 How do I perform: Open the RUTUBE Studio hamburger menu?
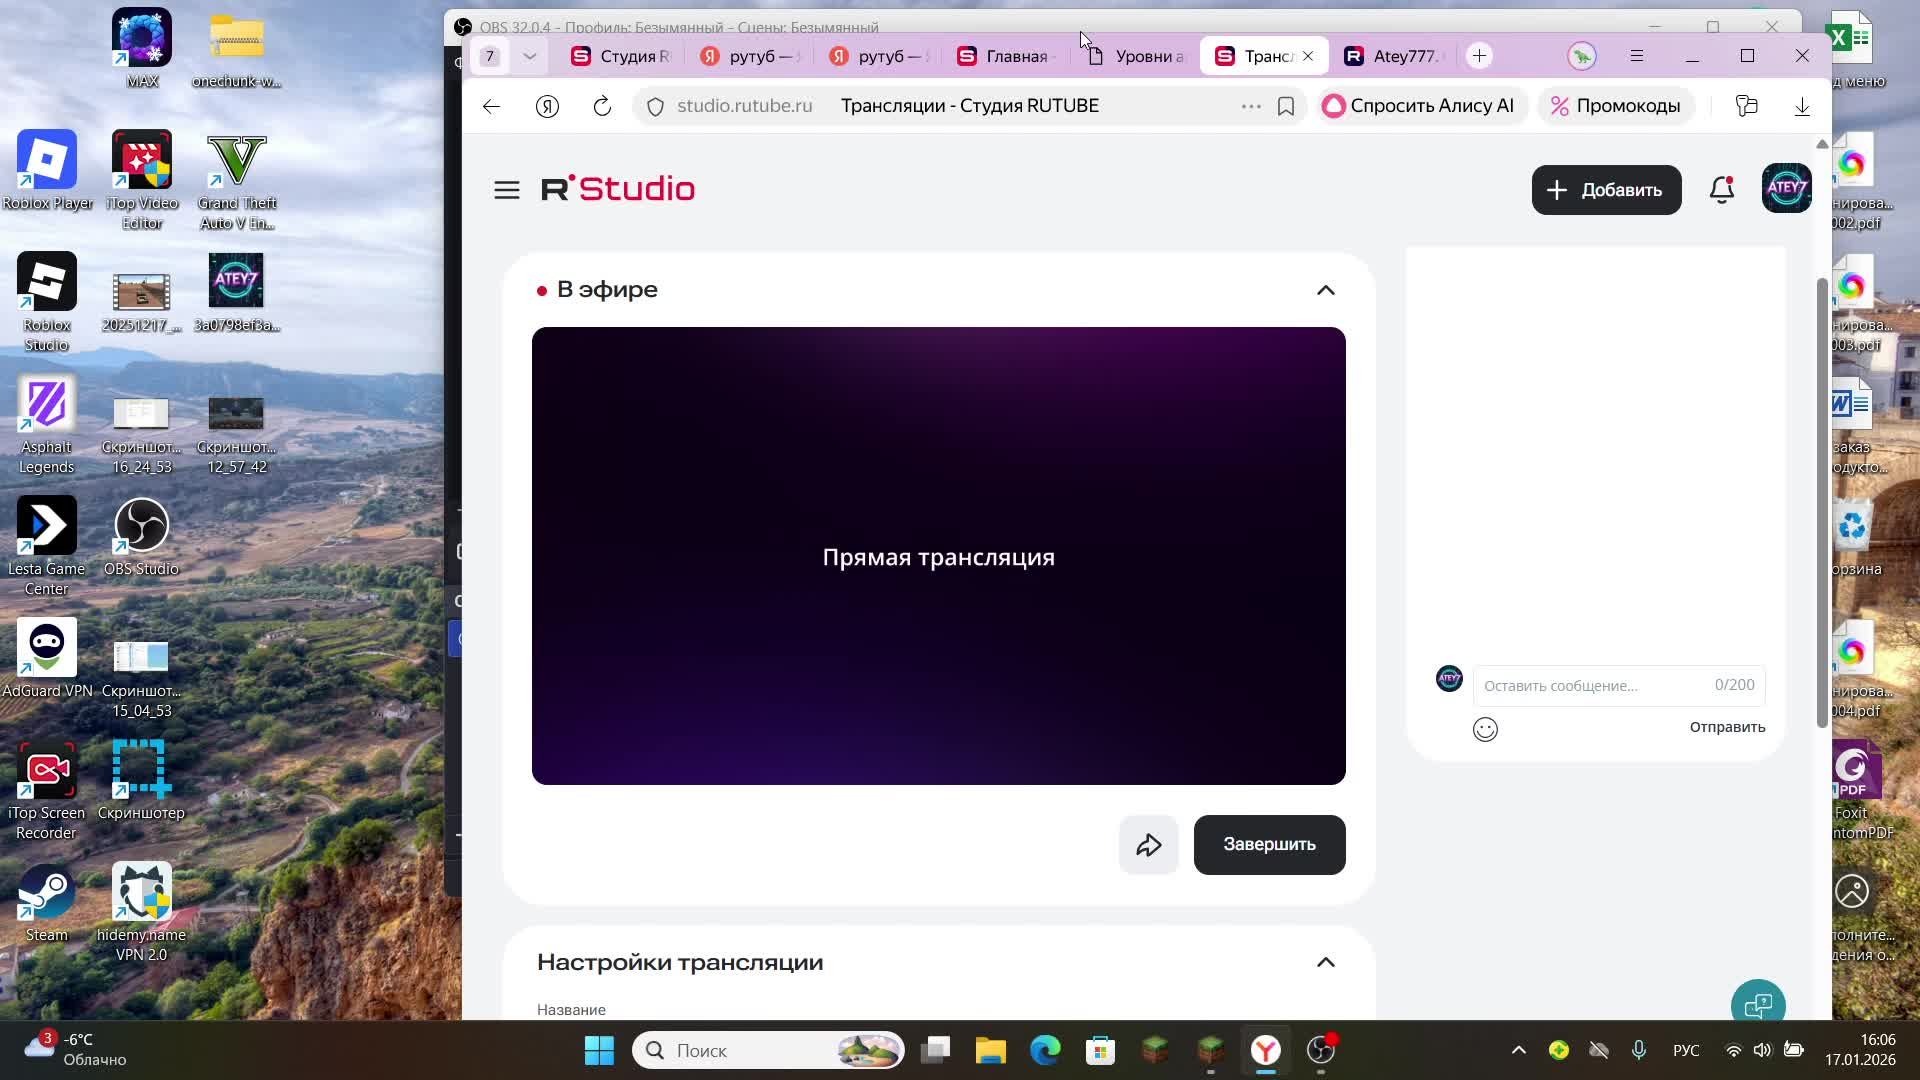506,190
